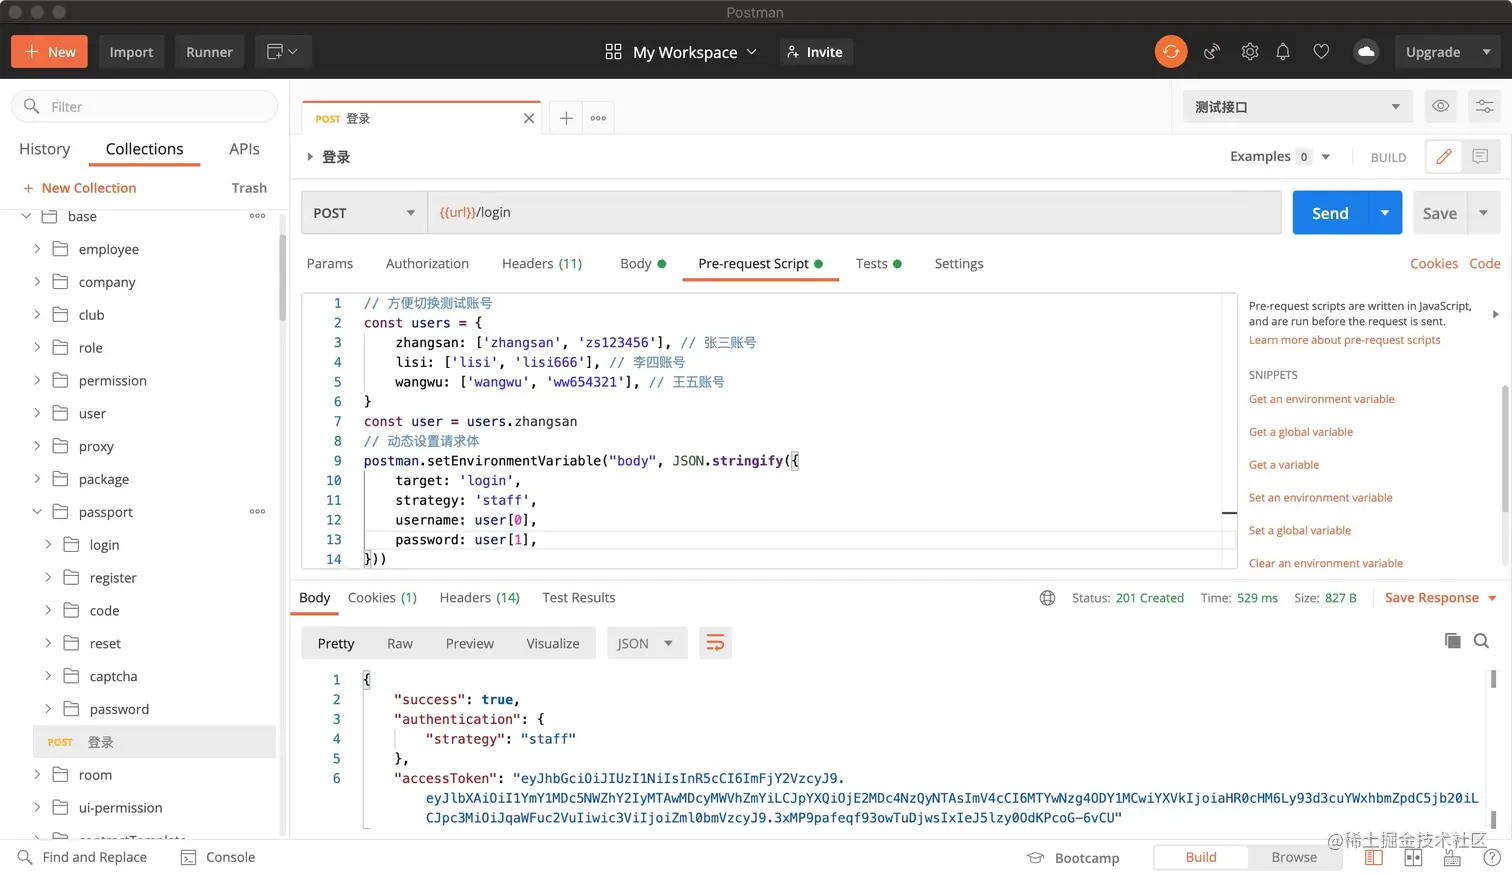Open the HTTP method POST dropdown
Image resolution: width=1512 pixels, height=875 pixels.
pyautogui.click(x=364, y=213)
